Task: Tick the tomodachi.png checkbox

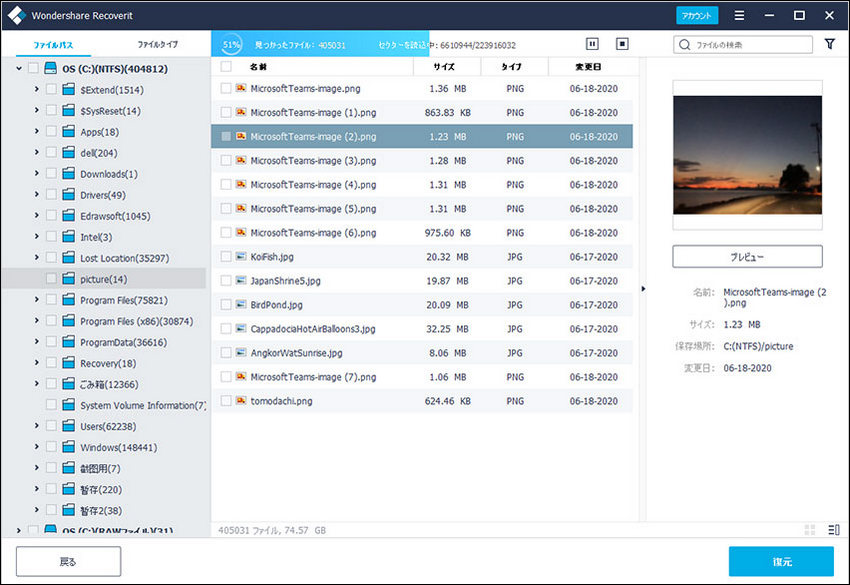Action: coord(226,401)
